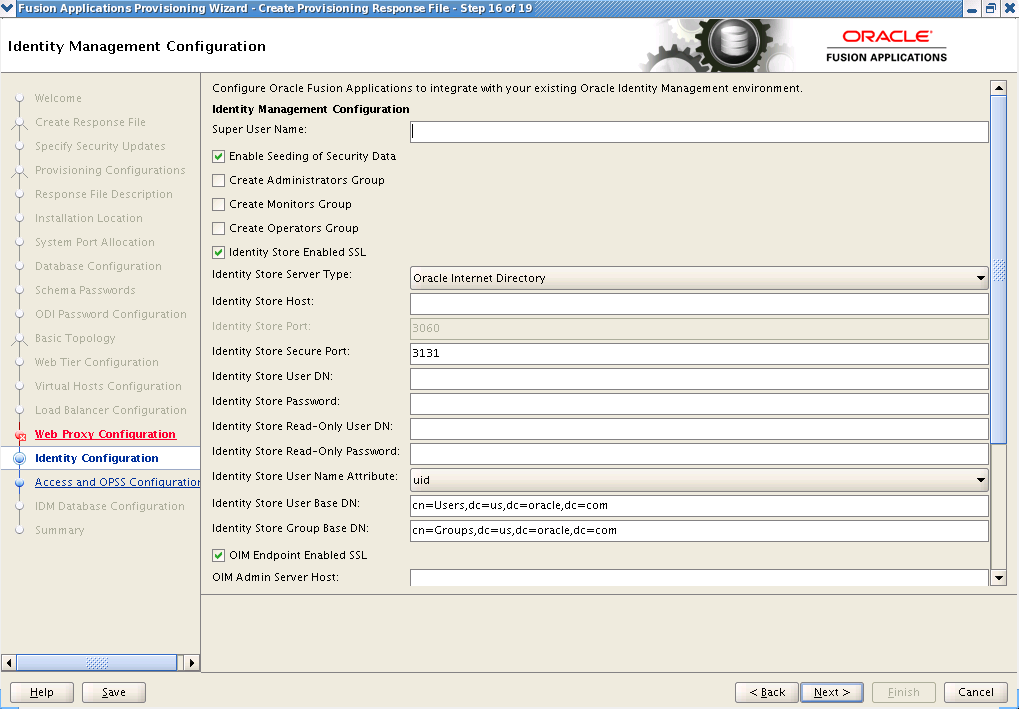The image size is (1019, 709).
Task: Check Create Operators Group
Action: click(x=218, y=229)
